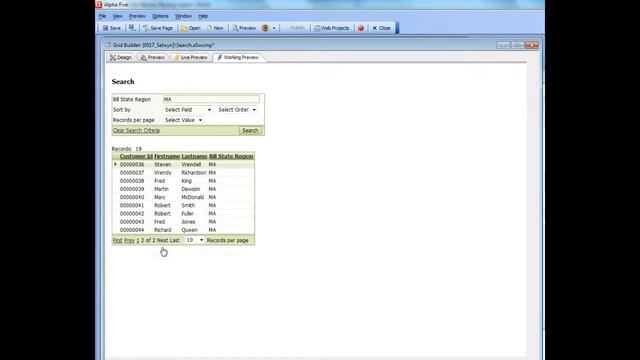The image size is (640, 360).
Task: Click first name Richard in the grid
Action: pyautogui.click(x=162, y=230)
